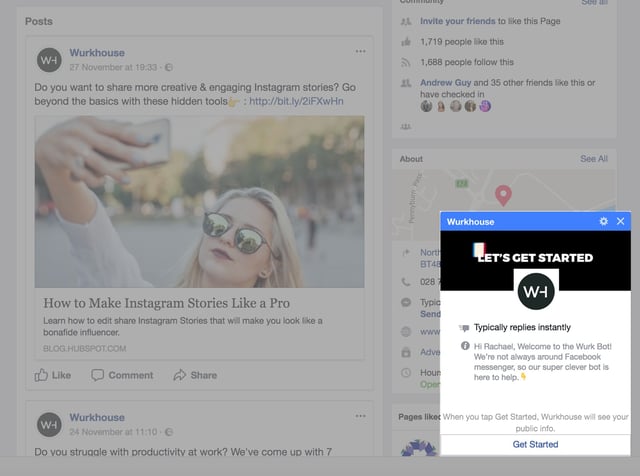Image resolution: width=640 pixels, height=476 pixels.
Task: Click Wurkhouse avatar on 24 November post
Action: (x=49, y=425)
